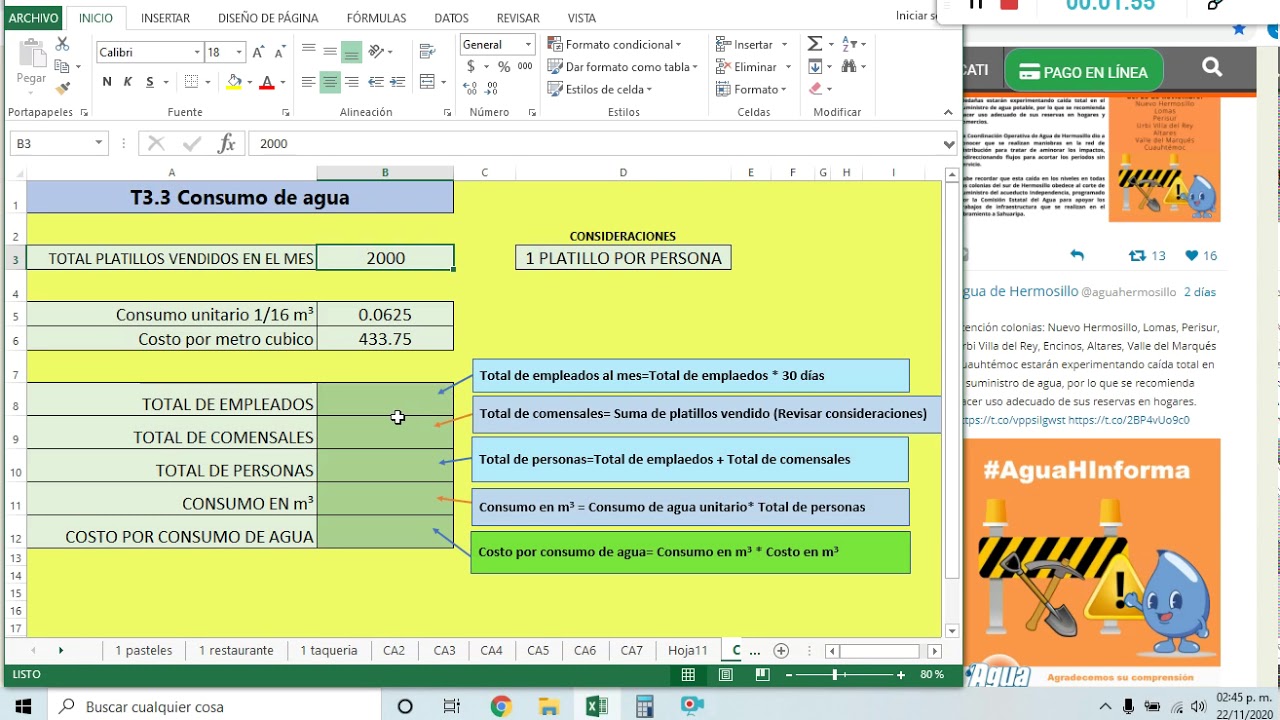Click Find and Select binoculars icon
The width and height of the screenshot is (1280, 720).
click(x=849, y=67)
